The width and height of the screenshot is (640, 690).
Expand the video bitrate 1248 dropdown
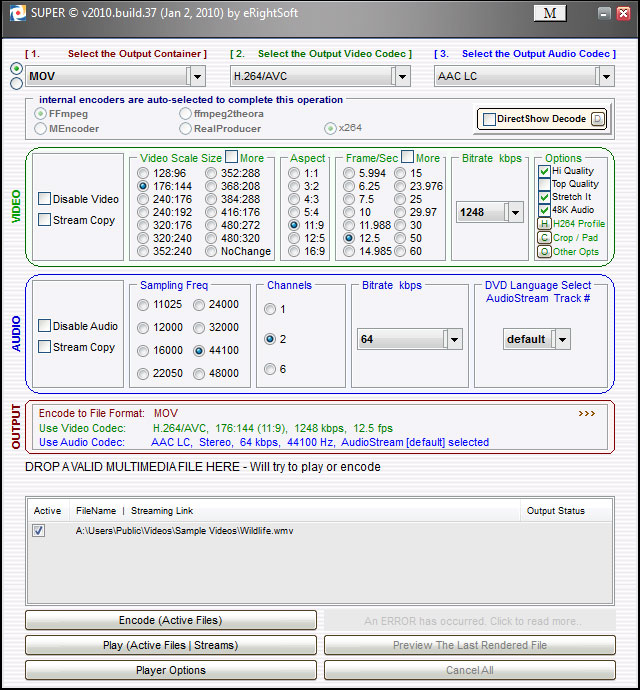click(514, 212)
